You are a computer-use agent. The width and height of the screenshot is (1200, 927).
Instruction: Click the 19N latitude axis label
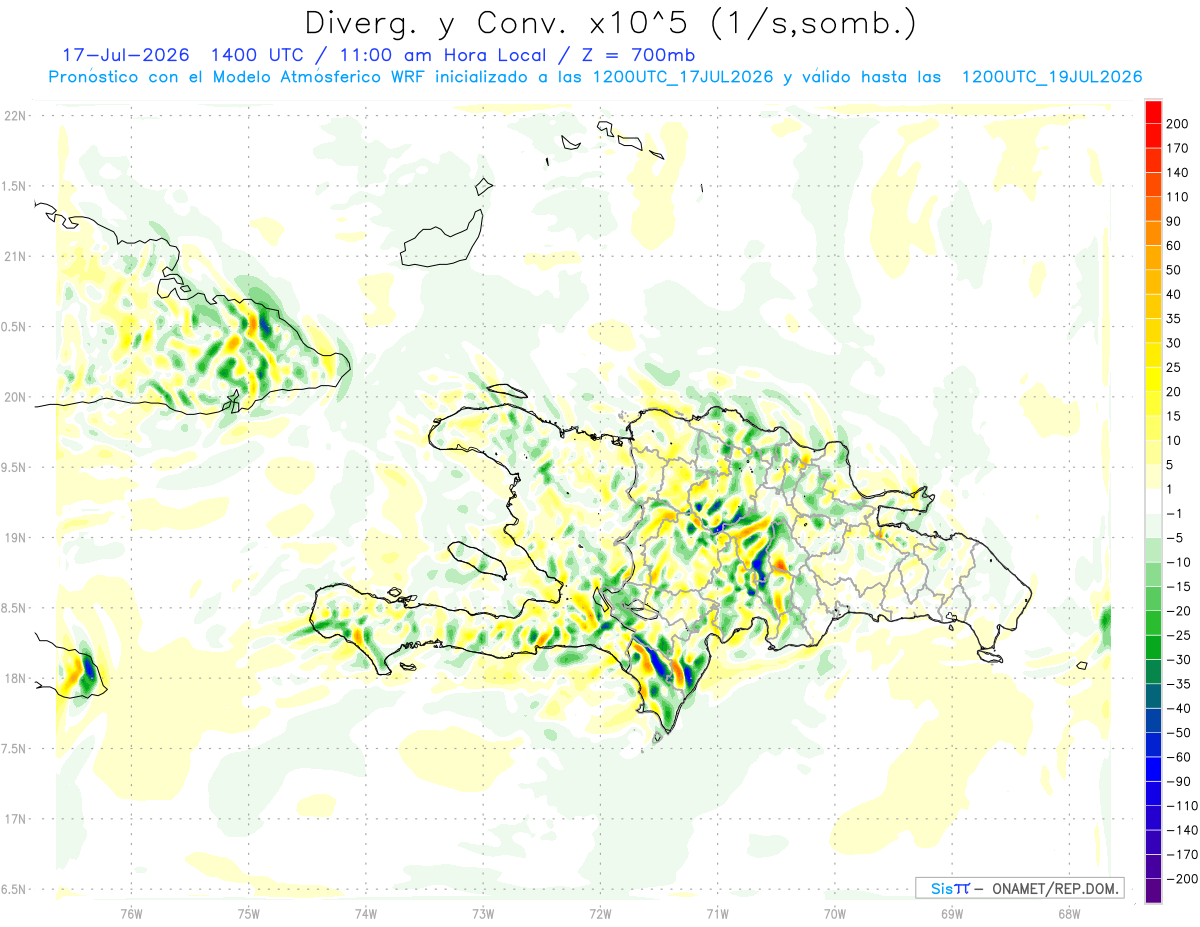pyautogui.click(x=16, y=538)
